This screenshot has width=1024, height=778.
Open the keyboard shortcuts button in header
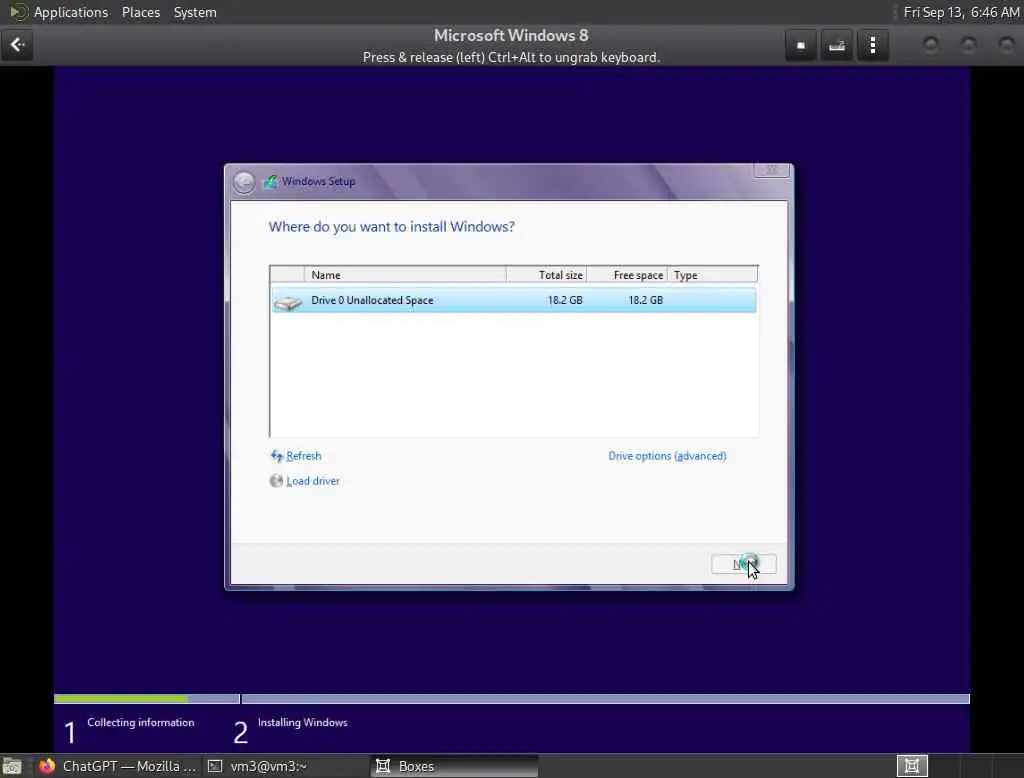click(x=837, y=45)
